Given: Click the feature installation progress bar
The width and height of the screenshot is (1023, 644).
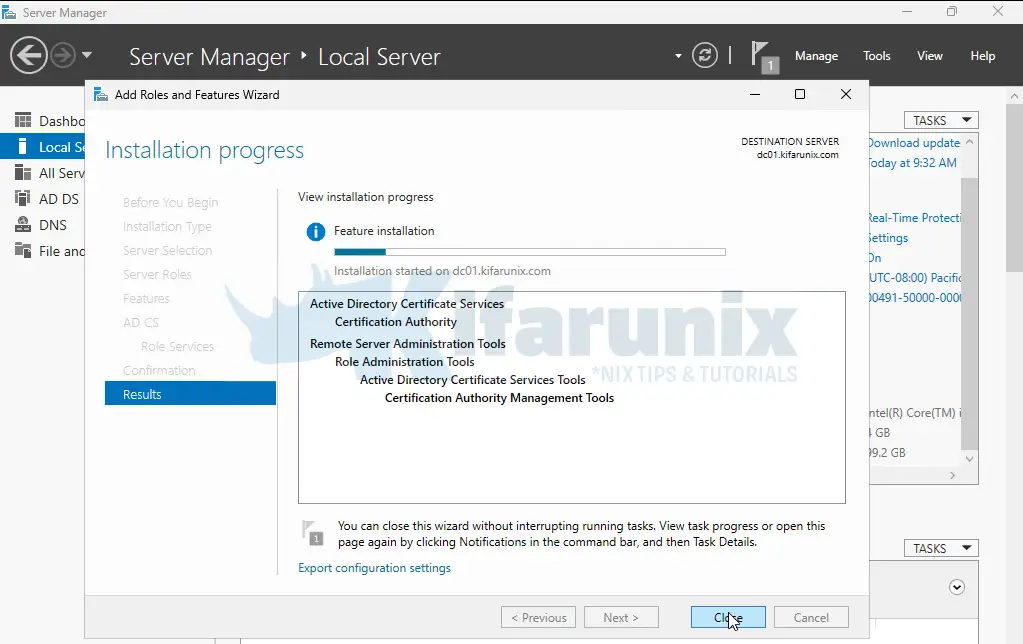Looking at the screenshot, I should tap(530, 252).
